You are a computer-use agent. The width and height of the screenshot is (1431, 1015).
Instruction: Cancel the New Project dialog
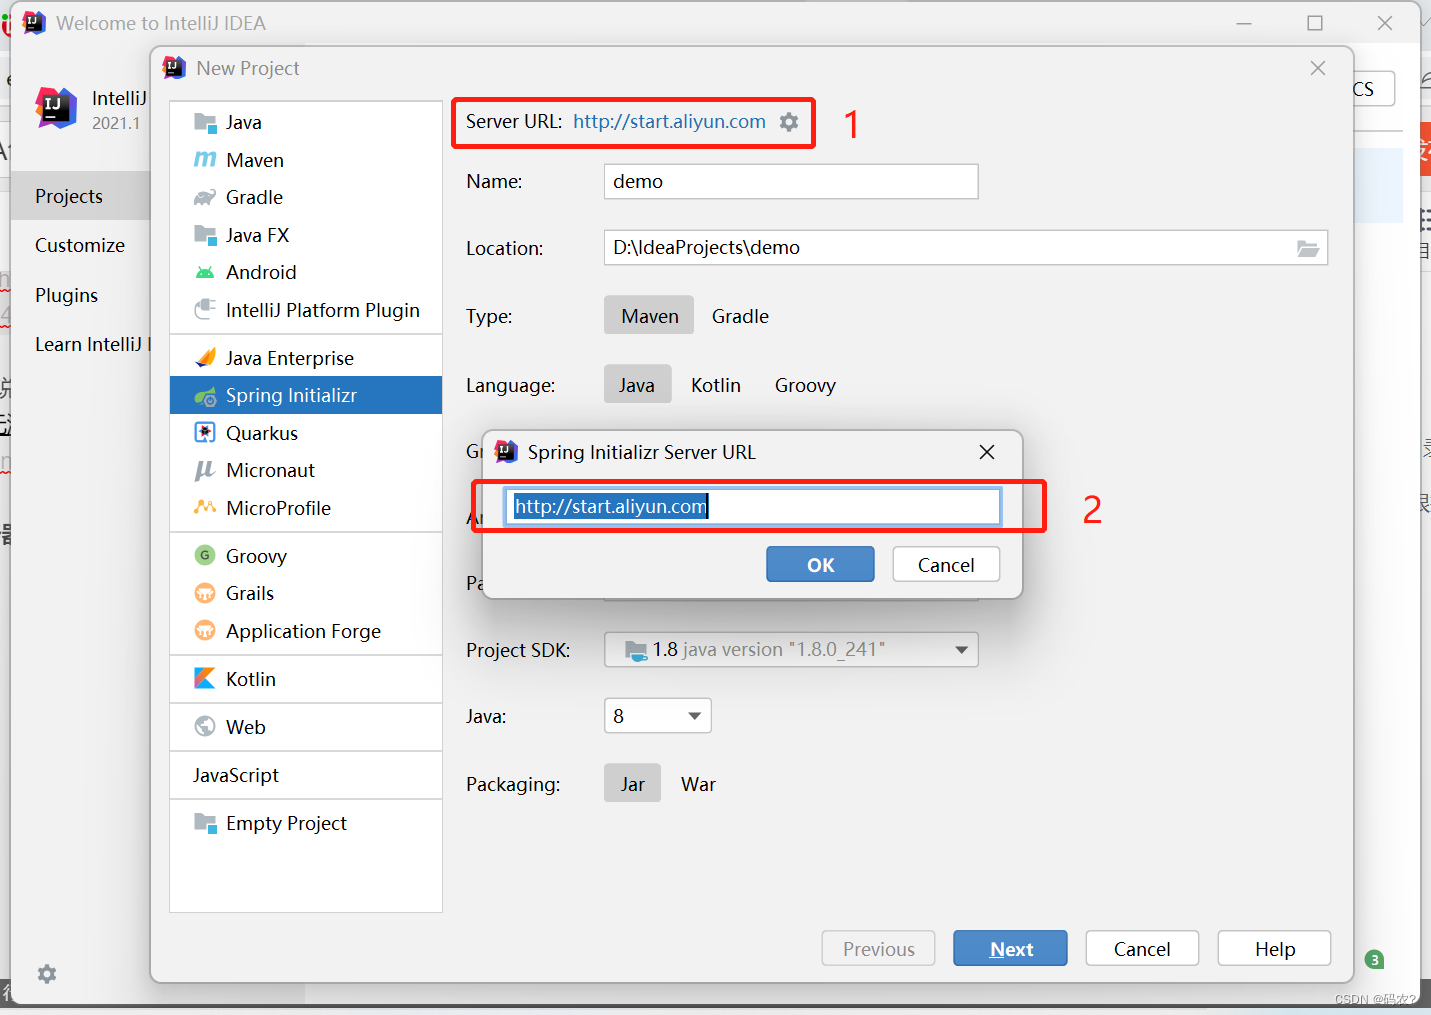[1142, 949]
